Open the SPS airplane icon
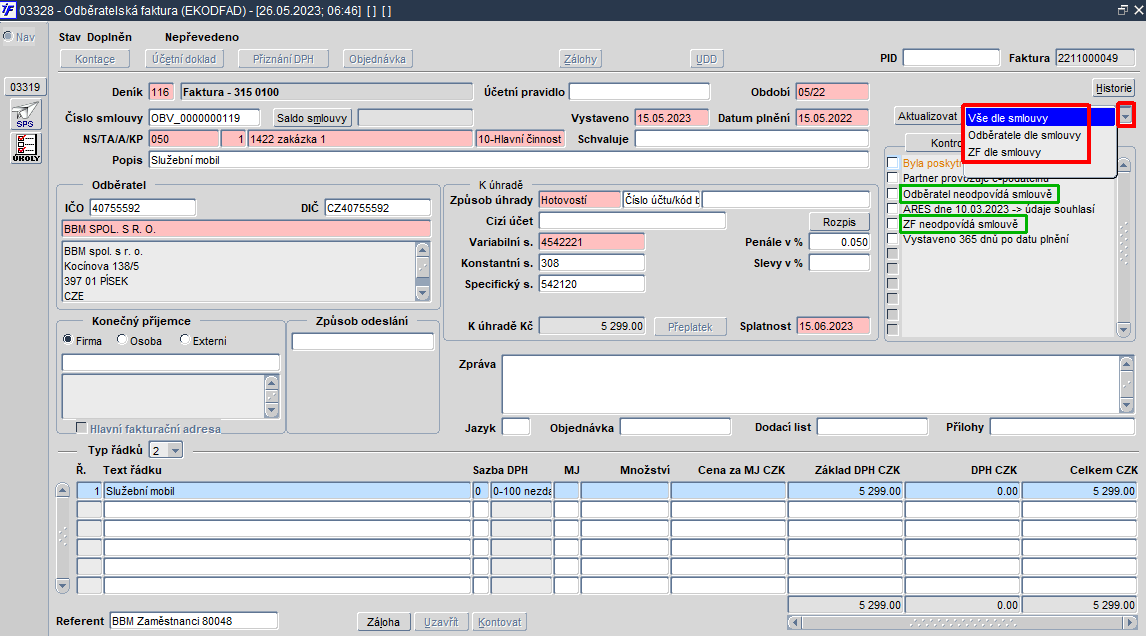This screenshot has height=636, width=1146. (25, 115)
